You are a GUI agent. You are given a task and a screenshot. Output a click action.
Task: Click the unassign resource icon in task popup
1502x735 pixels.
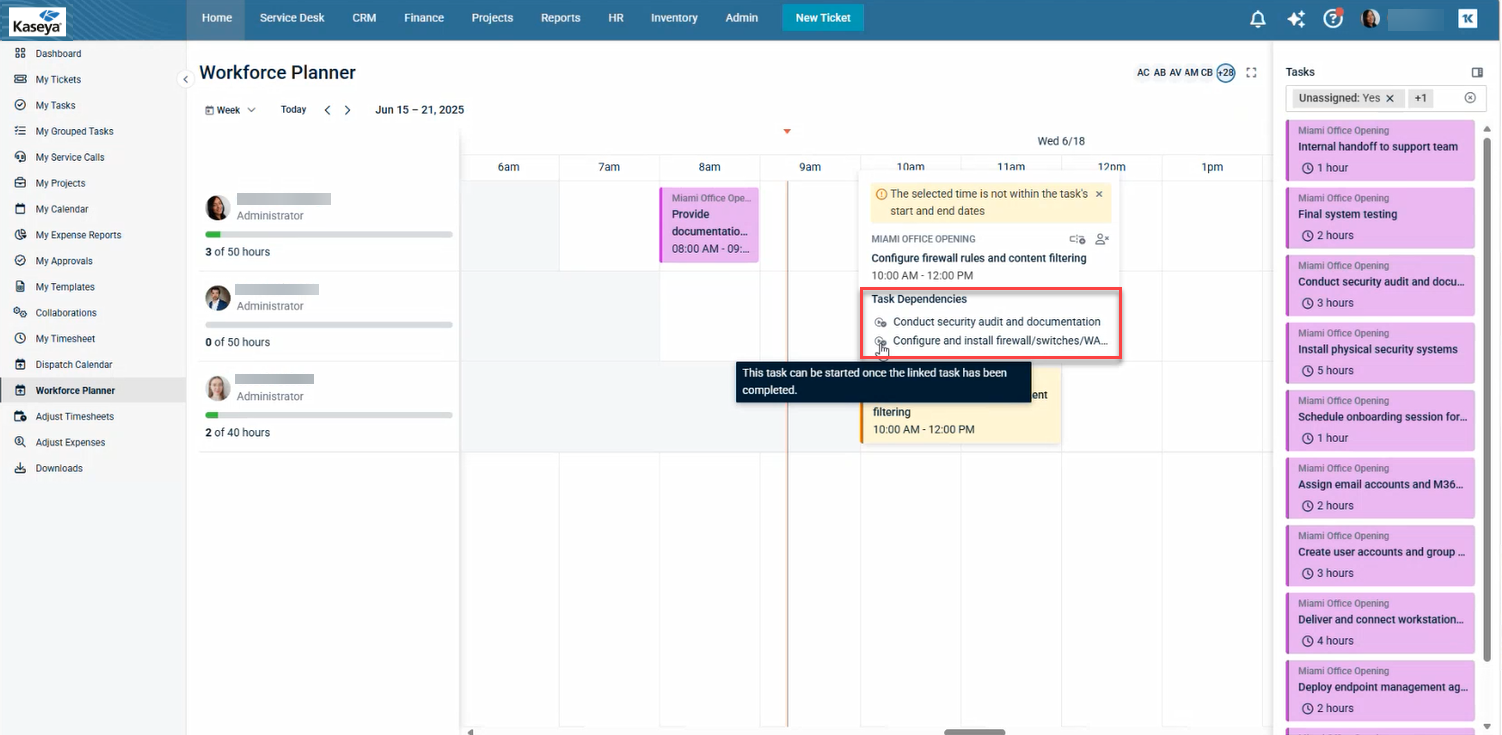pyautogui.click(x=1102, y=239)
